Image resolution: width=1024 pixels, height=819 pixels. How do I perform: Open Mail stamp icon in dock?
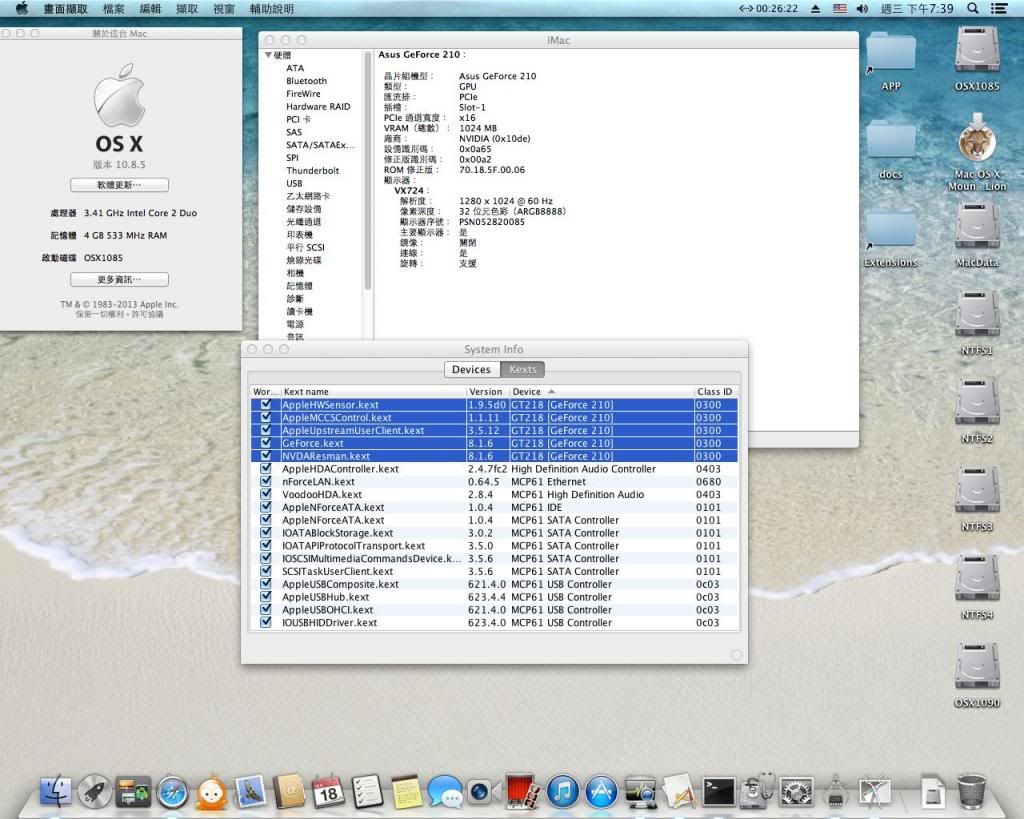click(x=250, y=791)
